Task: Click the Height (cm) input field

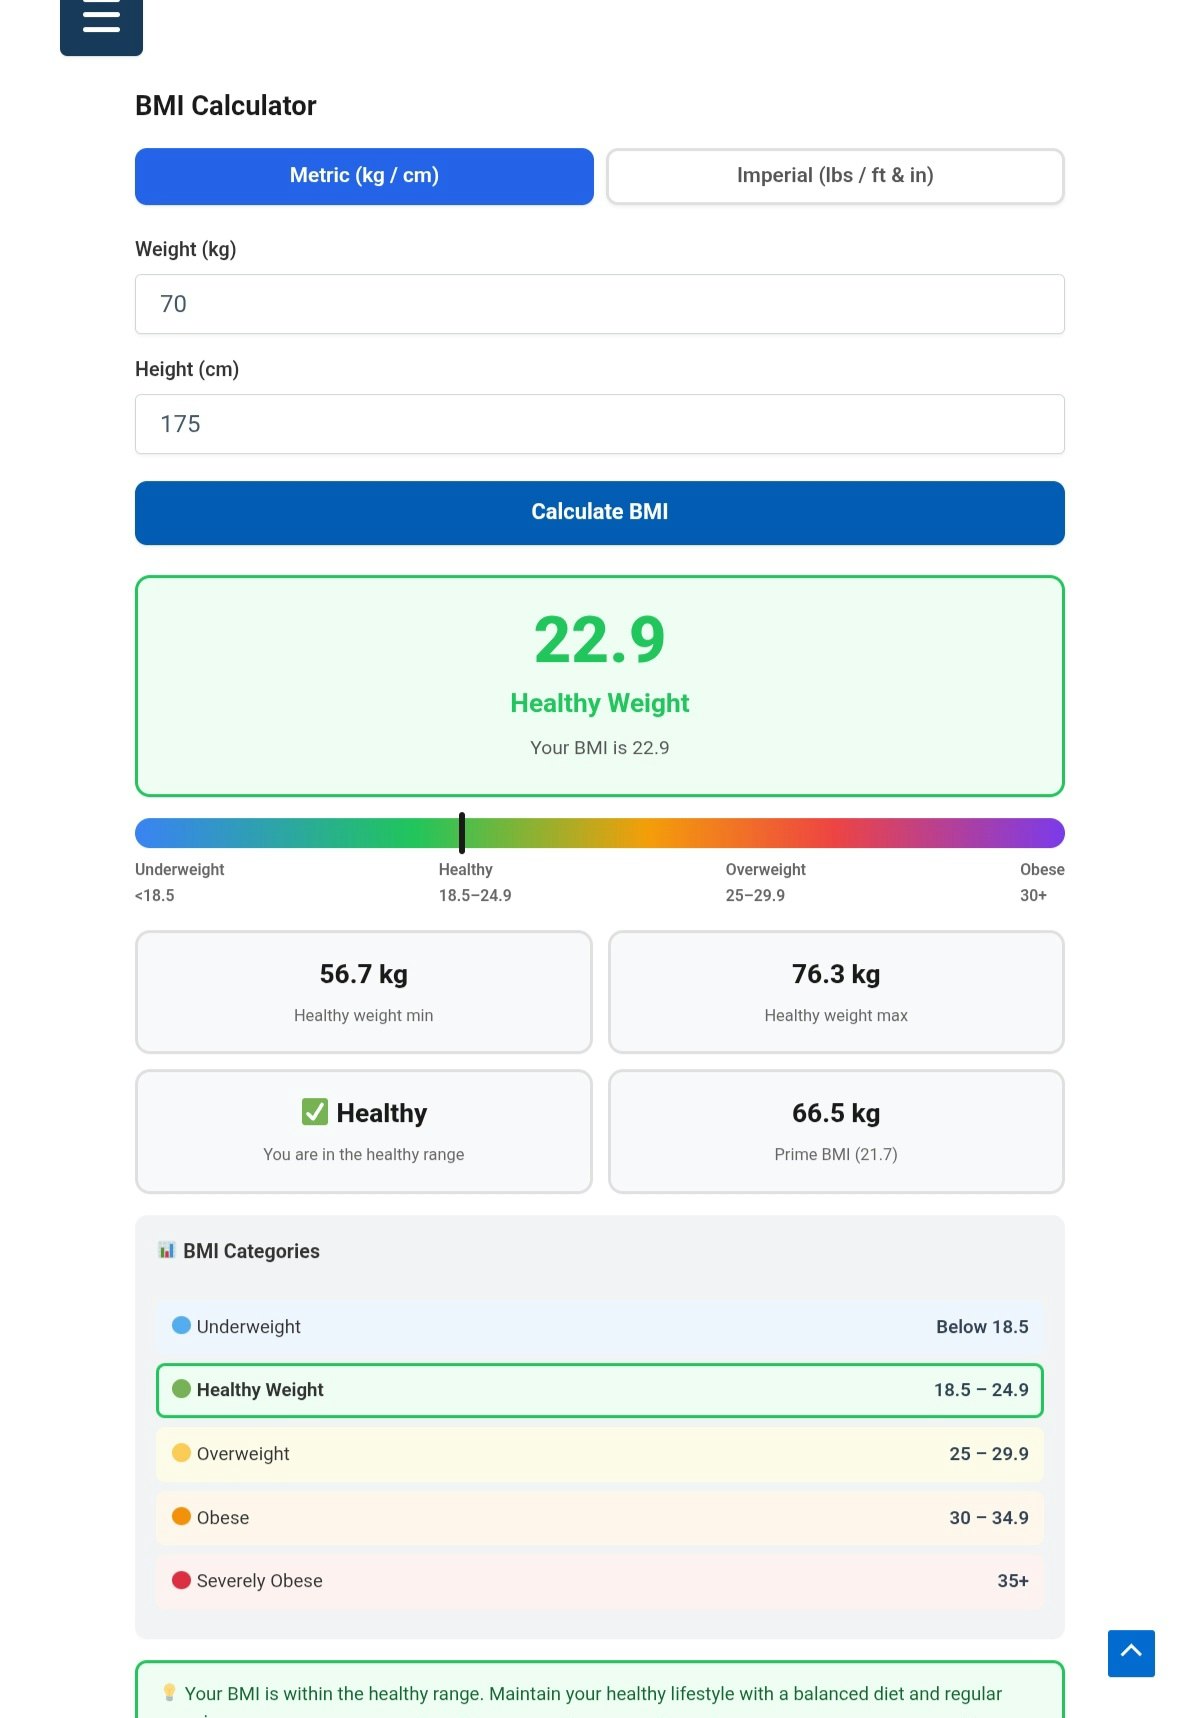Action: [600, 424]
